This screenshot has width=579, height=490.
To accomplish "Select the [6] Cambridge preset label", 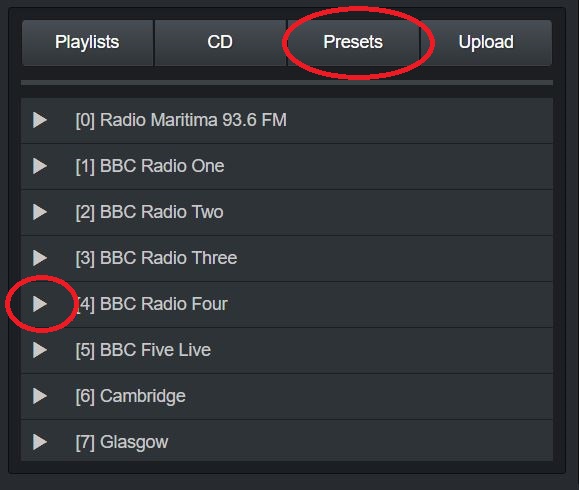I will click(x=130, y=396).
